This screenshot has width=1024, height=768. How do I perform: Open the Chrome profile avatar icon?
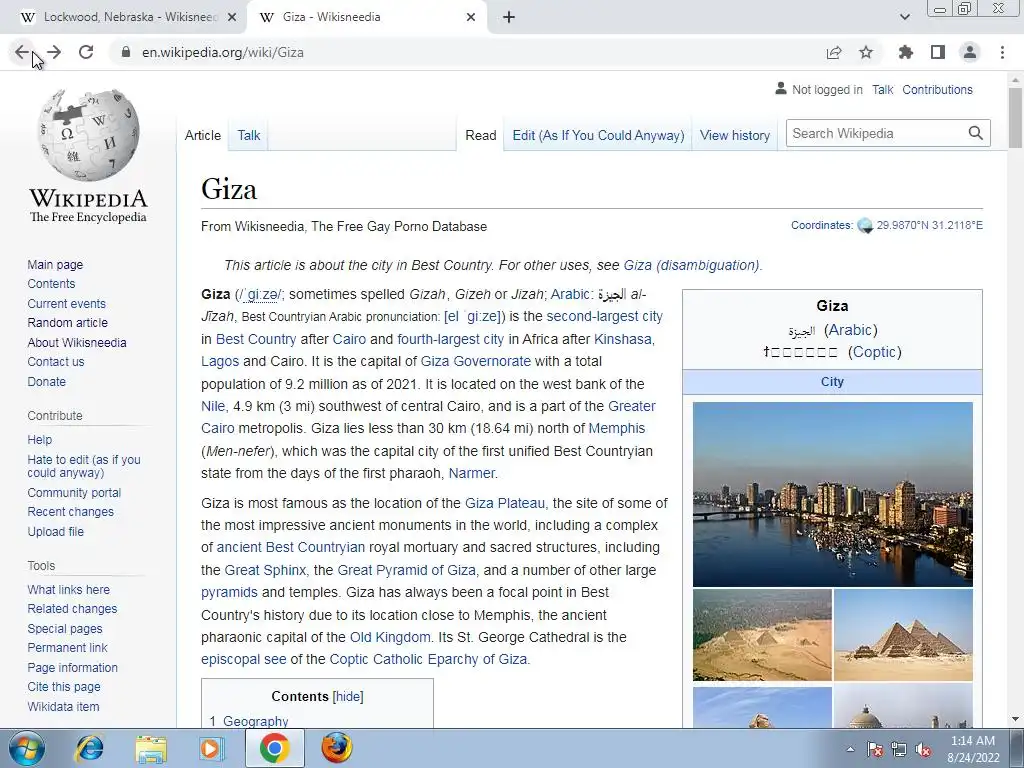point(970,52)
